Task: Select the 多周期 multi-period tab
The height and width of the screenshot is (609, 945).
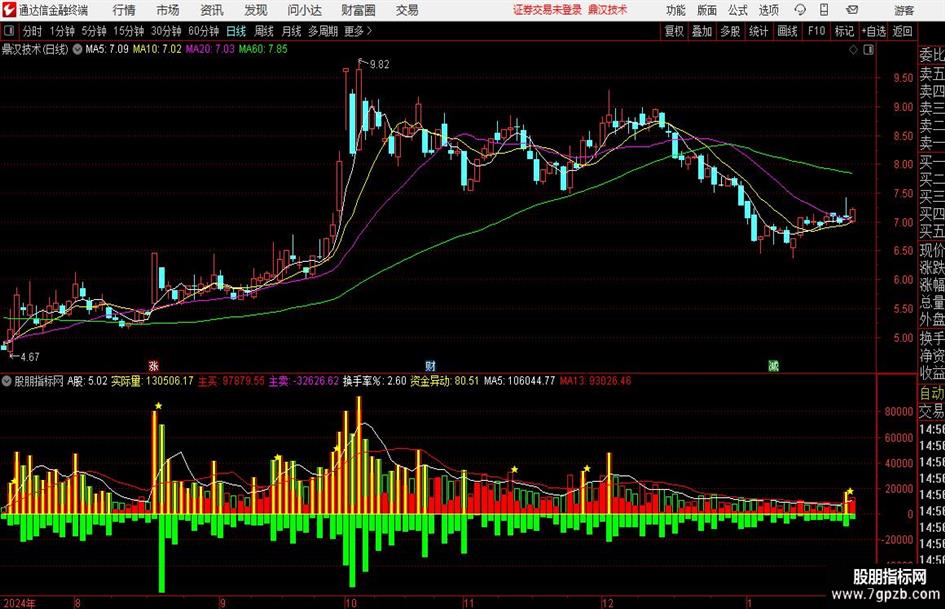Action: [x=323, y=31]
